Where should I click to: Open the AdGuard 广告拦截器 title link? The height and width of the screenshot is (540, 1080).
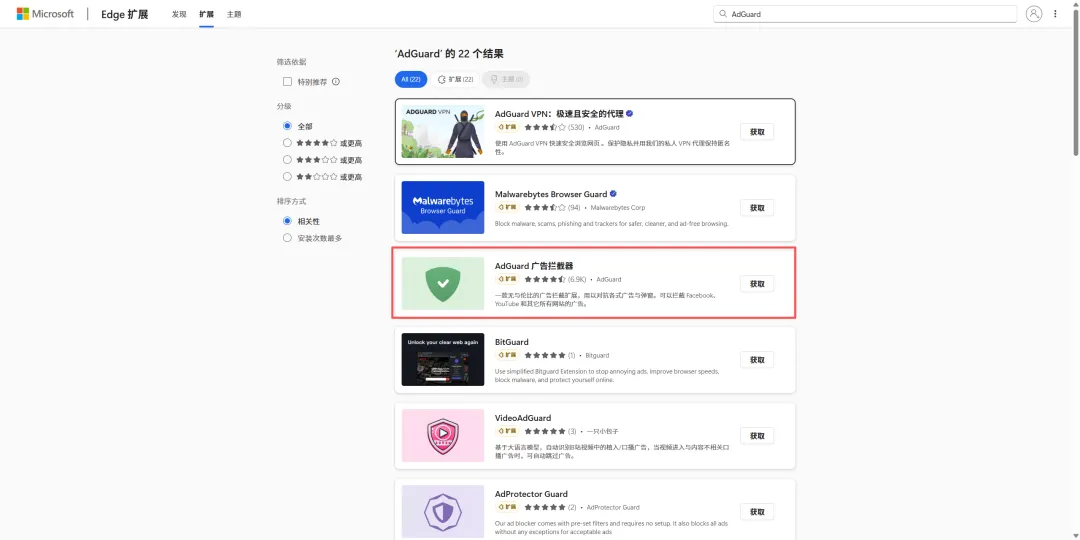click(x=534, y=266)
